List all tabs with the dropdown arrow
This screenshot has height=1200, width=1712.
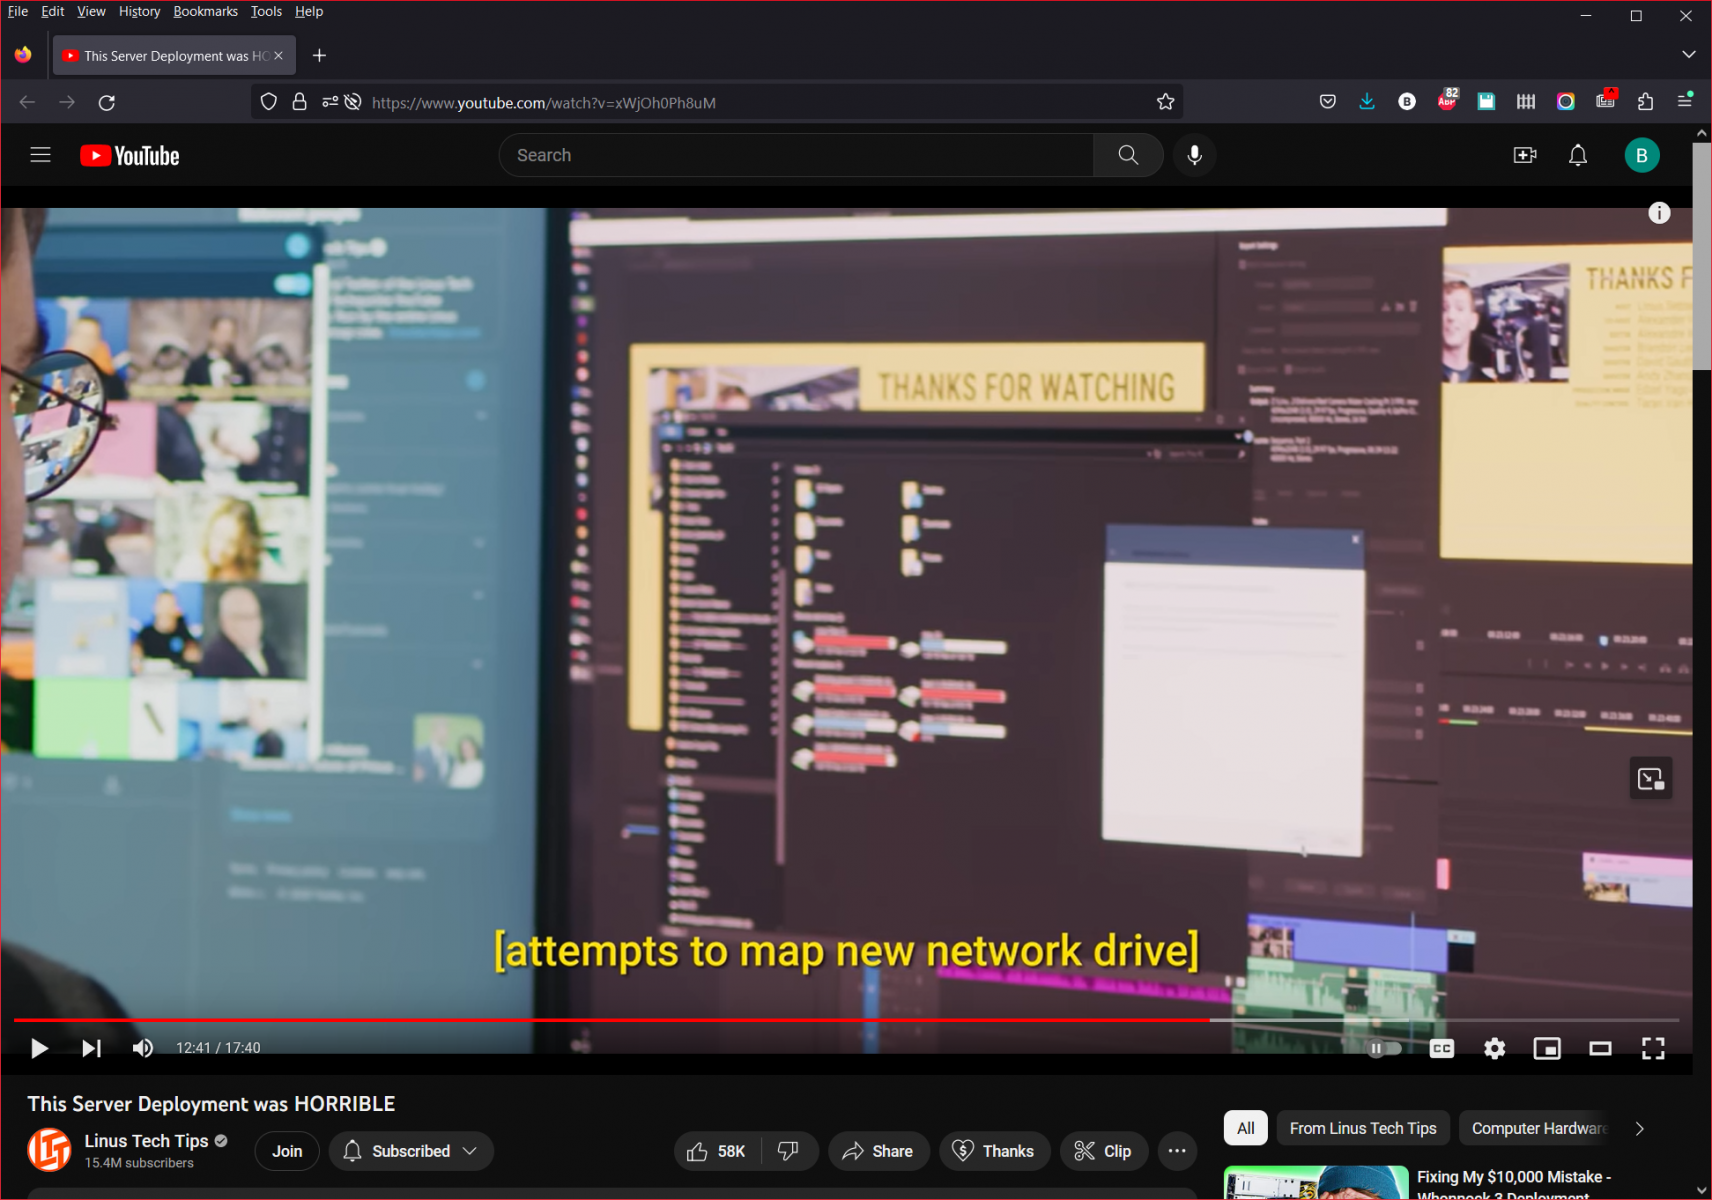(x=1688, y=54)
